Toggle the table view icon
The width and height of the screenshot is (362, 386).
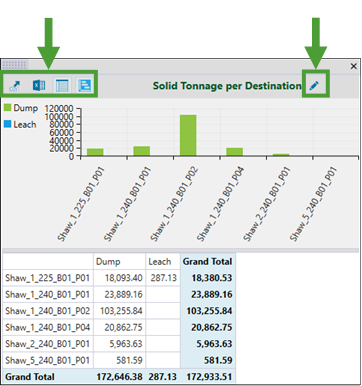(62, 85)
